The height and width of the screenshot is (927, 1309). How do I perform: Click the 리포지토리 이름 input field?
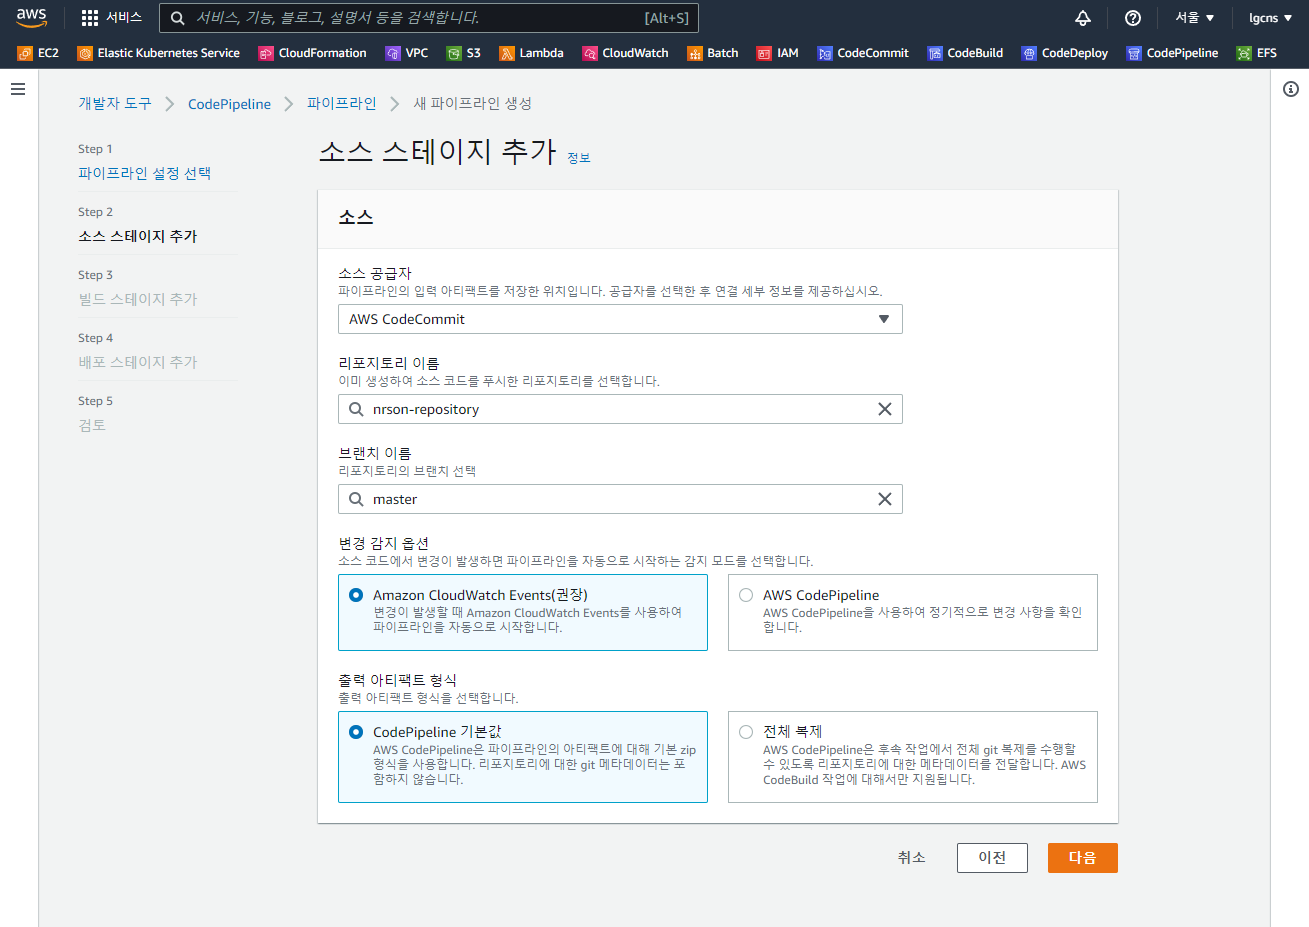coord(620,409)
